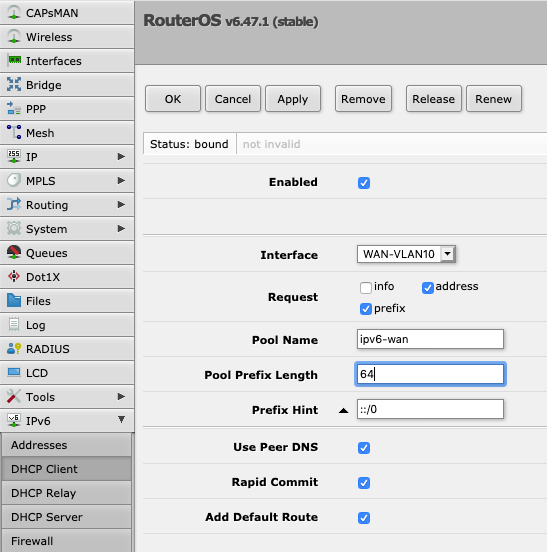Collapse the Prefix Hint field arrow

click(x=344, y=410)
